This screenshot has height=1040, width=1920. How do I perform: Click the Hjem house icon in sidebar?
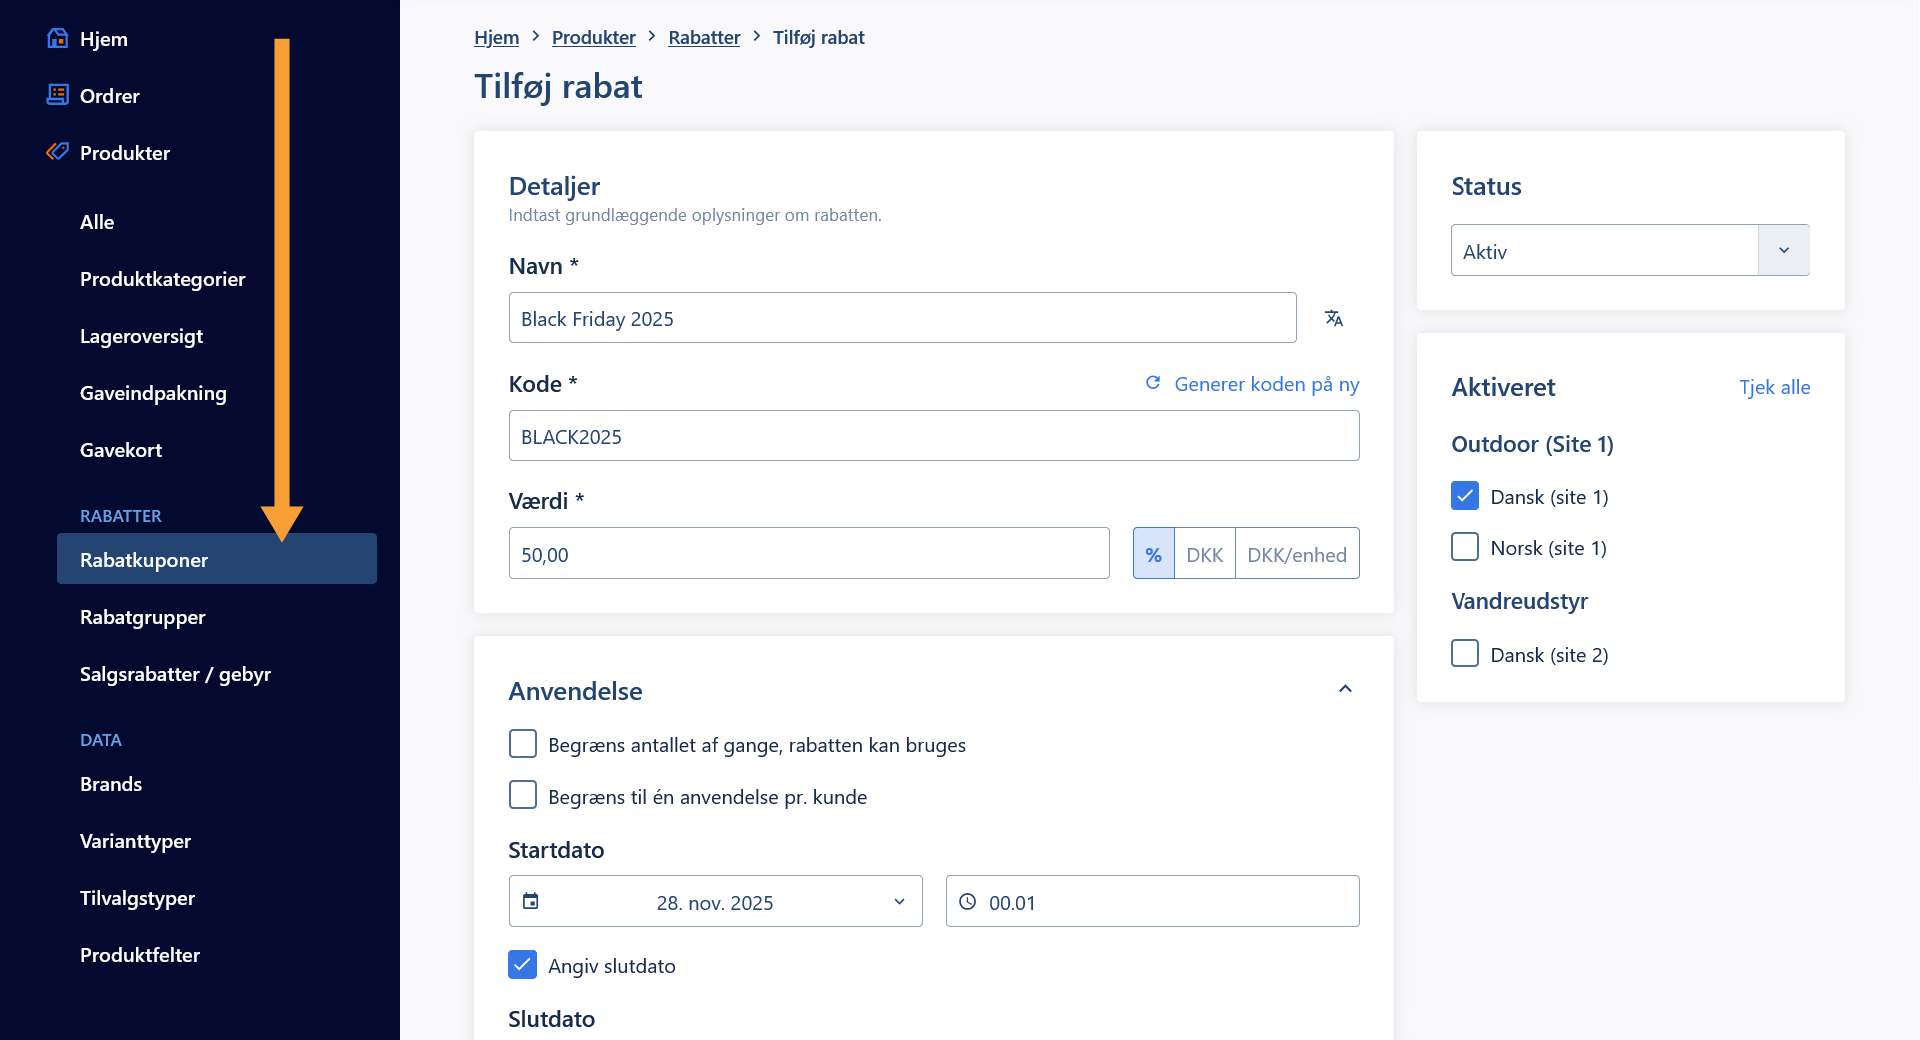click(58, 39)
